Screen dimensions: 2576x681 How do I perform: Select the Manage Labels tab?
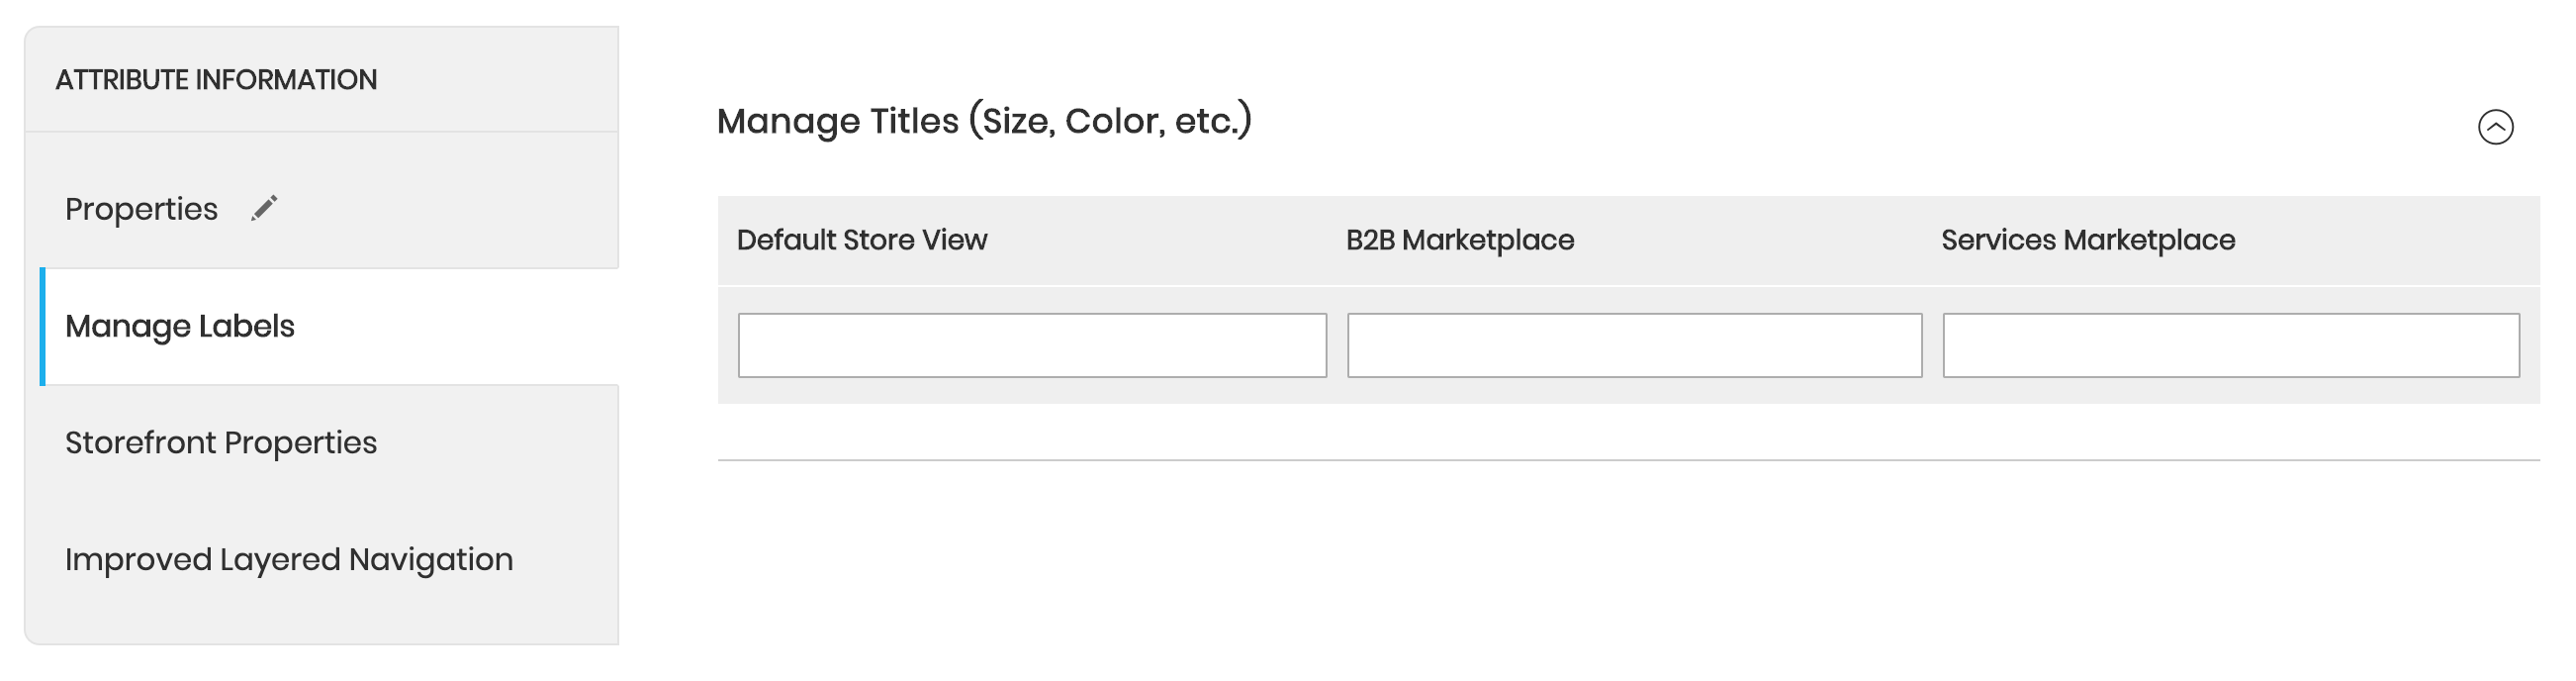(x=329, y=326)
